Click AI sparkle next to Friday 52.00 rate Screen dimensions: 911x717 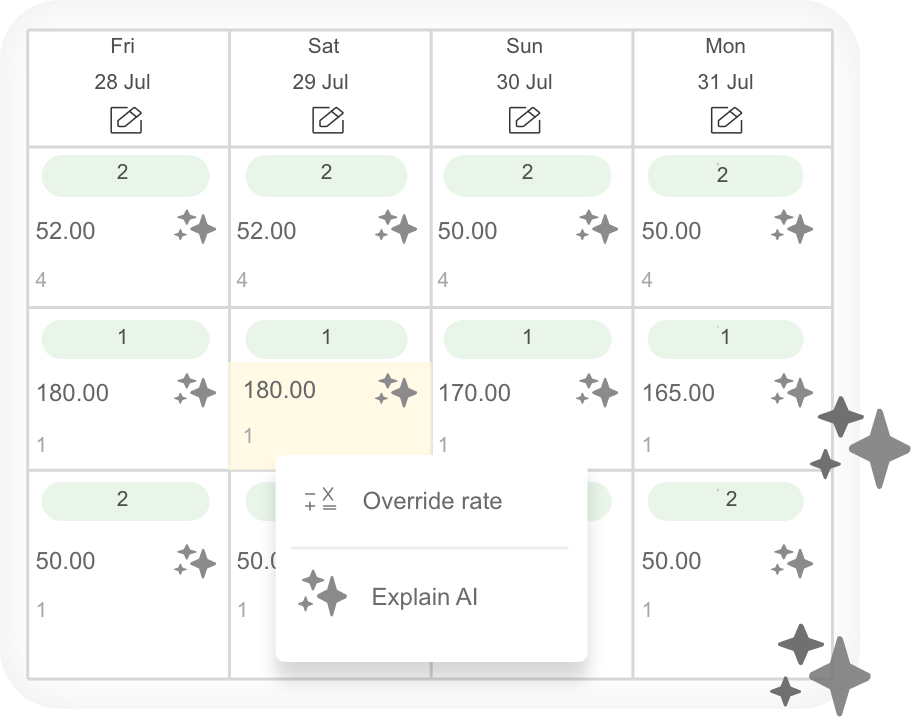click(x=195, y=227)
